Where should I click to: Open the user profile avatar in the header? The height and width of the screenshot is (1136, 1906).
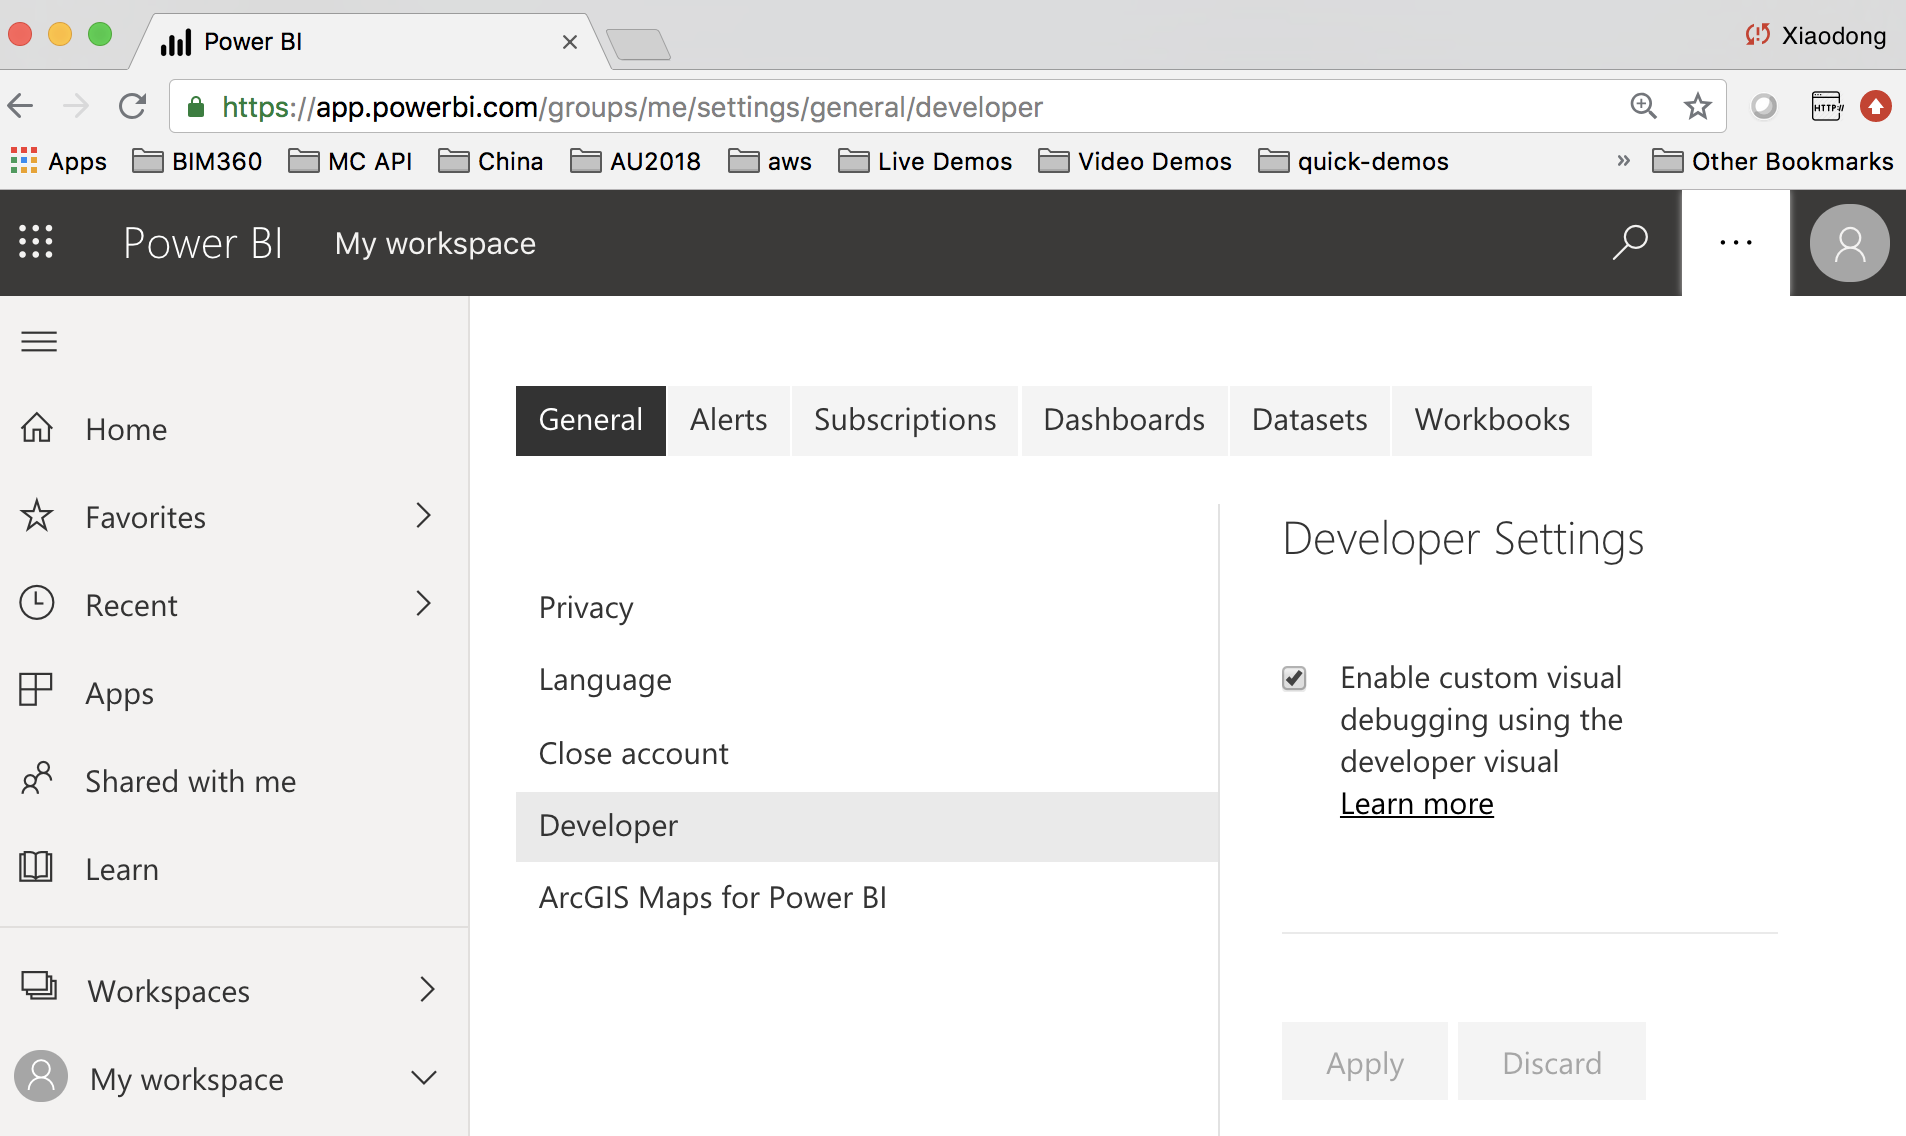coord(1849,243)
